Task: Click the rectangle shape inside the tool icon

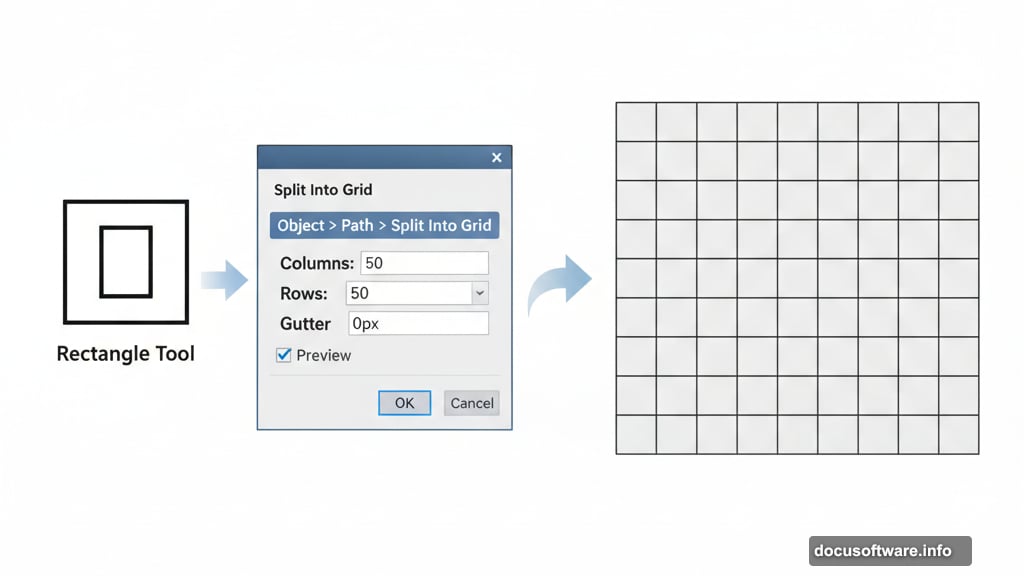Action: click(x=125, y=261)
